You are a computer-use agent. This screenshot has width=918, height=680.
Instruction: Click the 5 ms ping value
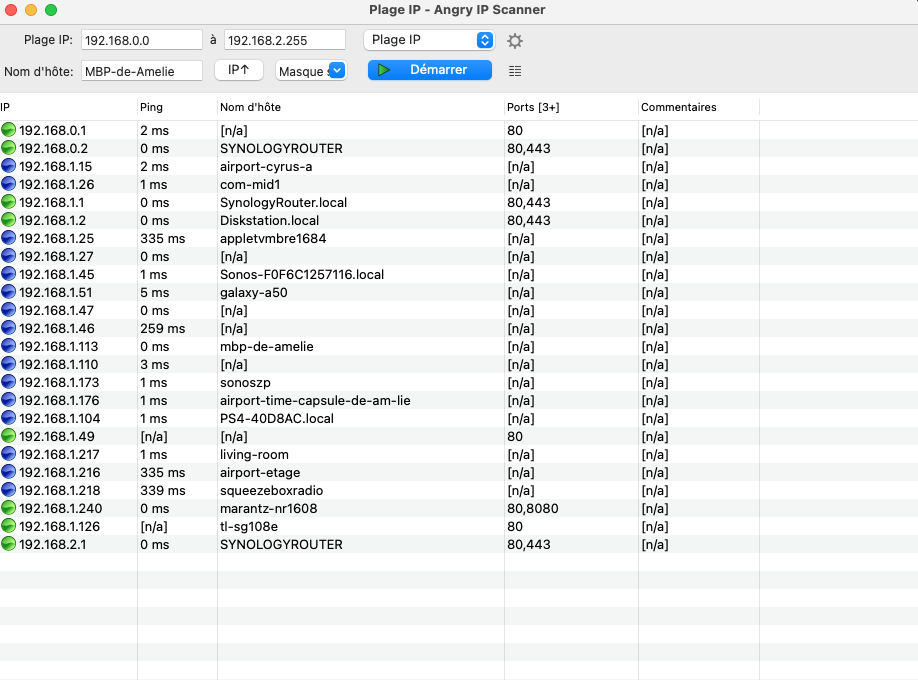point(154,292)
